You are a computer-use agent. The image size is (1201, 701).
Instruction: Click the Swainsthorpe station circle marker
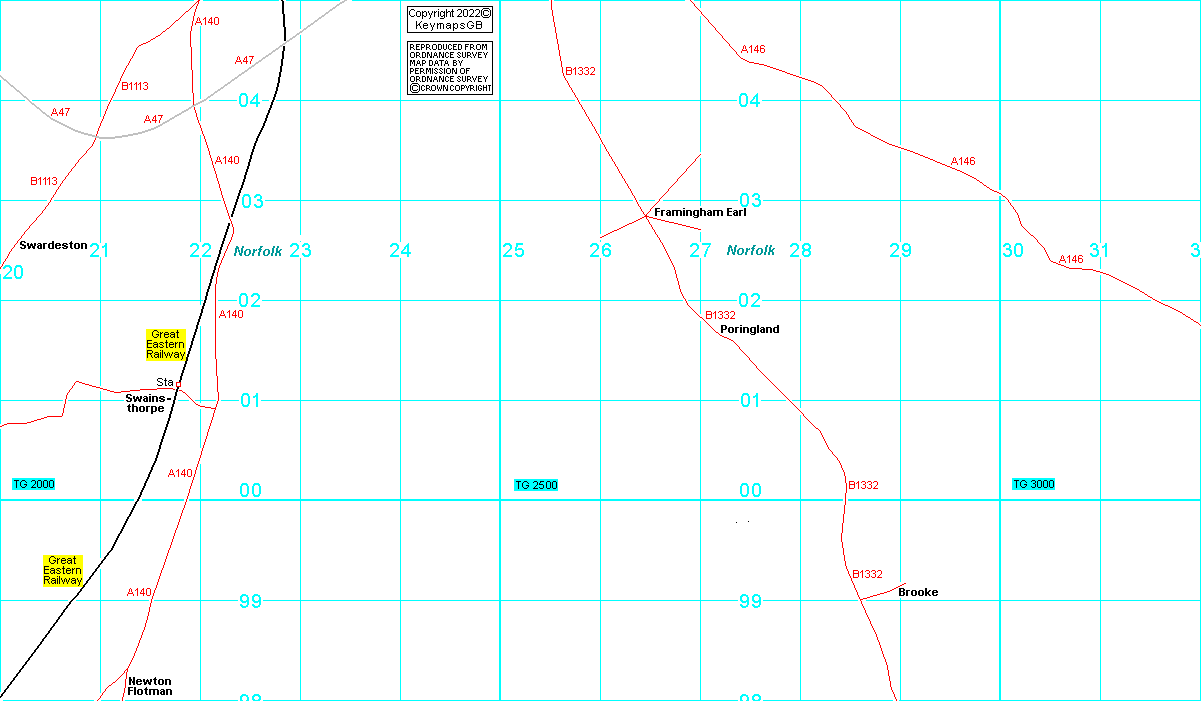(x=179, y=384)
